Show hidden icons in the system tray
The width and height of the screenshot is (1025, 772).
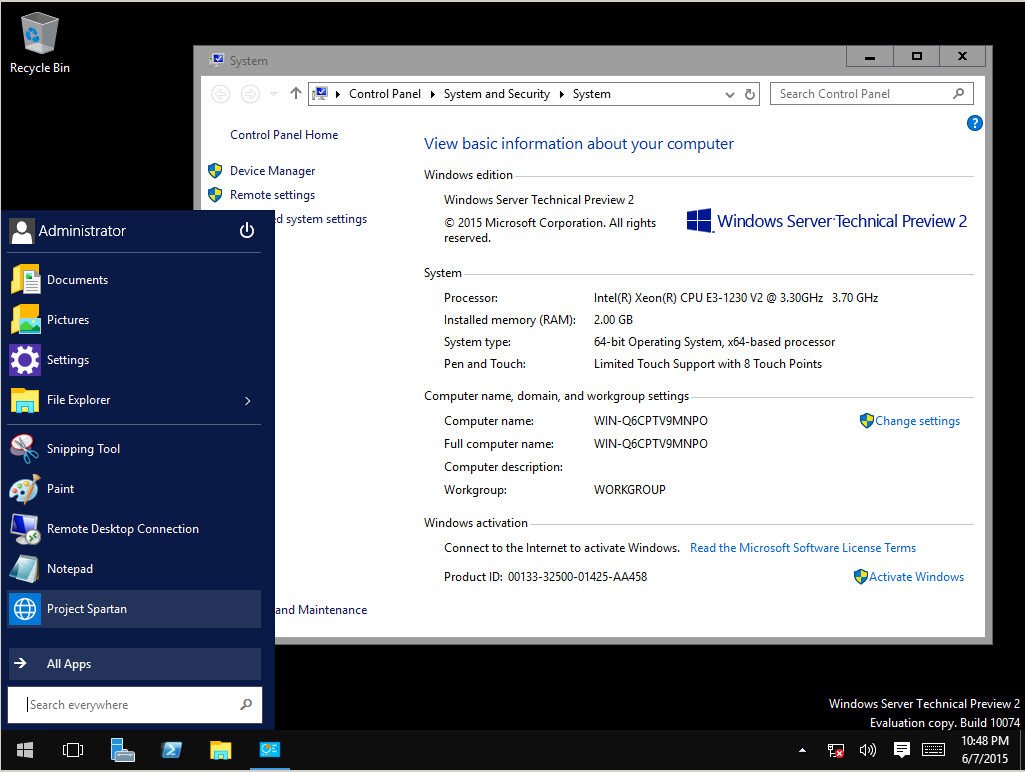click(802, 749)
